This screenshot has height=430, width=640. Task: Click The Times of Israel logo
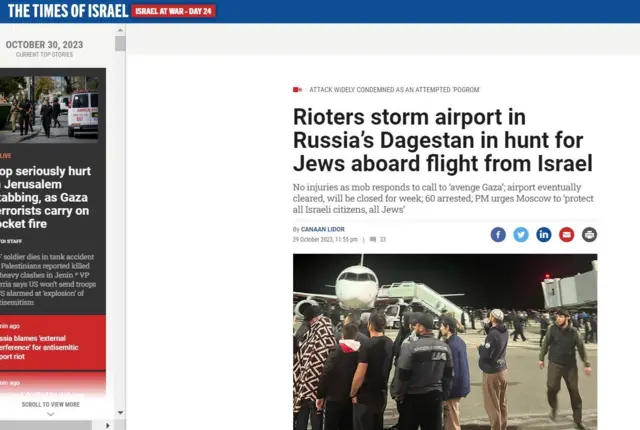pos(68,11)
